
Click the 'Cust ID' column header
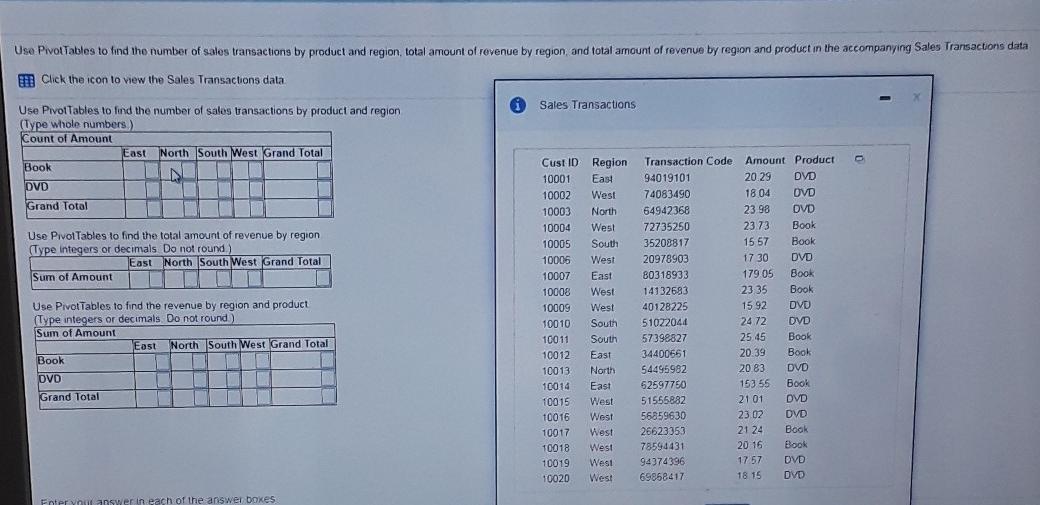click(560, 162)
